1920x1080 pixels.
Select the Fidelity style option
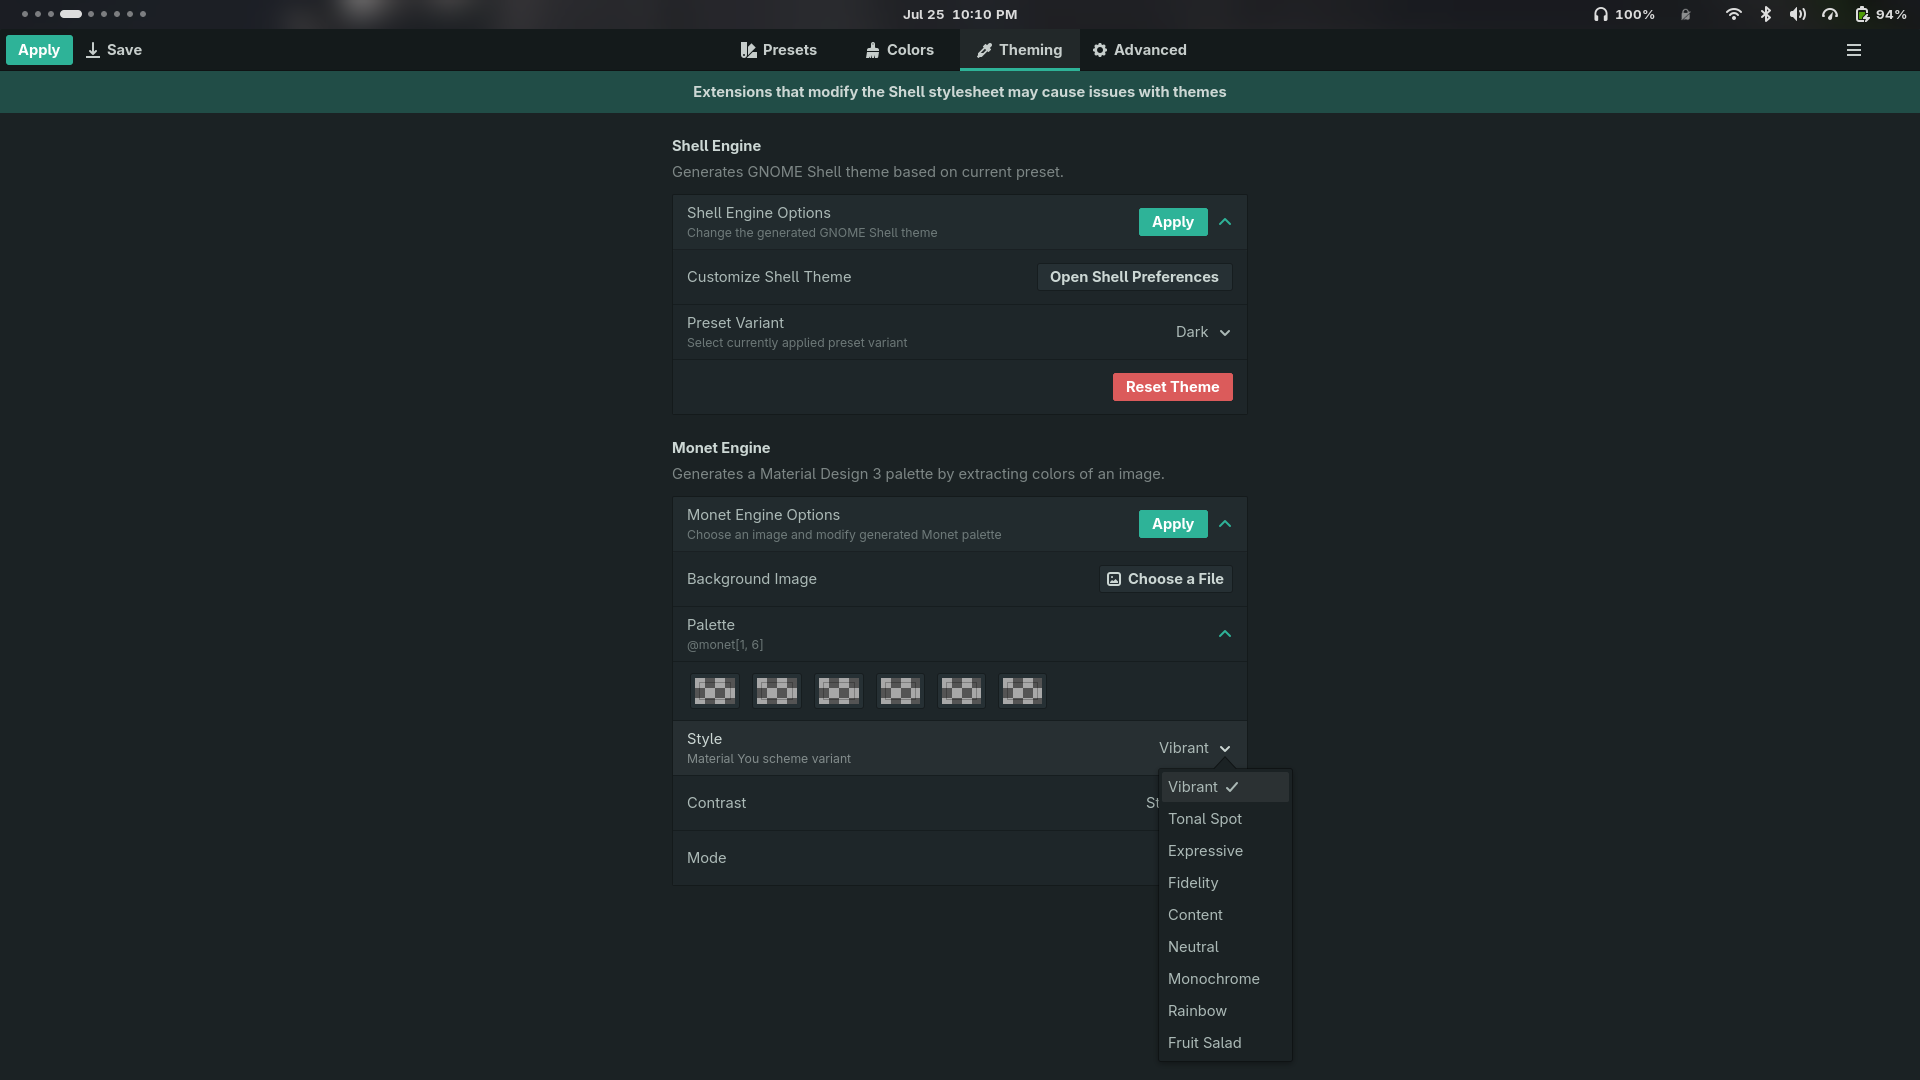pos(1225,883)
